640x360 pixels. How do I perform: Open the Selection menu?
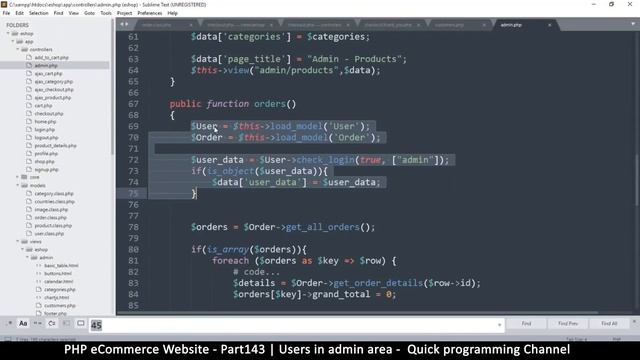tap(38, 13)
